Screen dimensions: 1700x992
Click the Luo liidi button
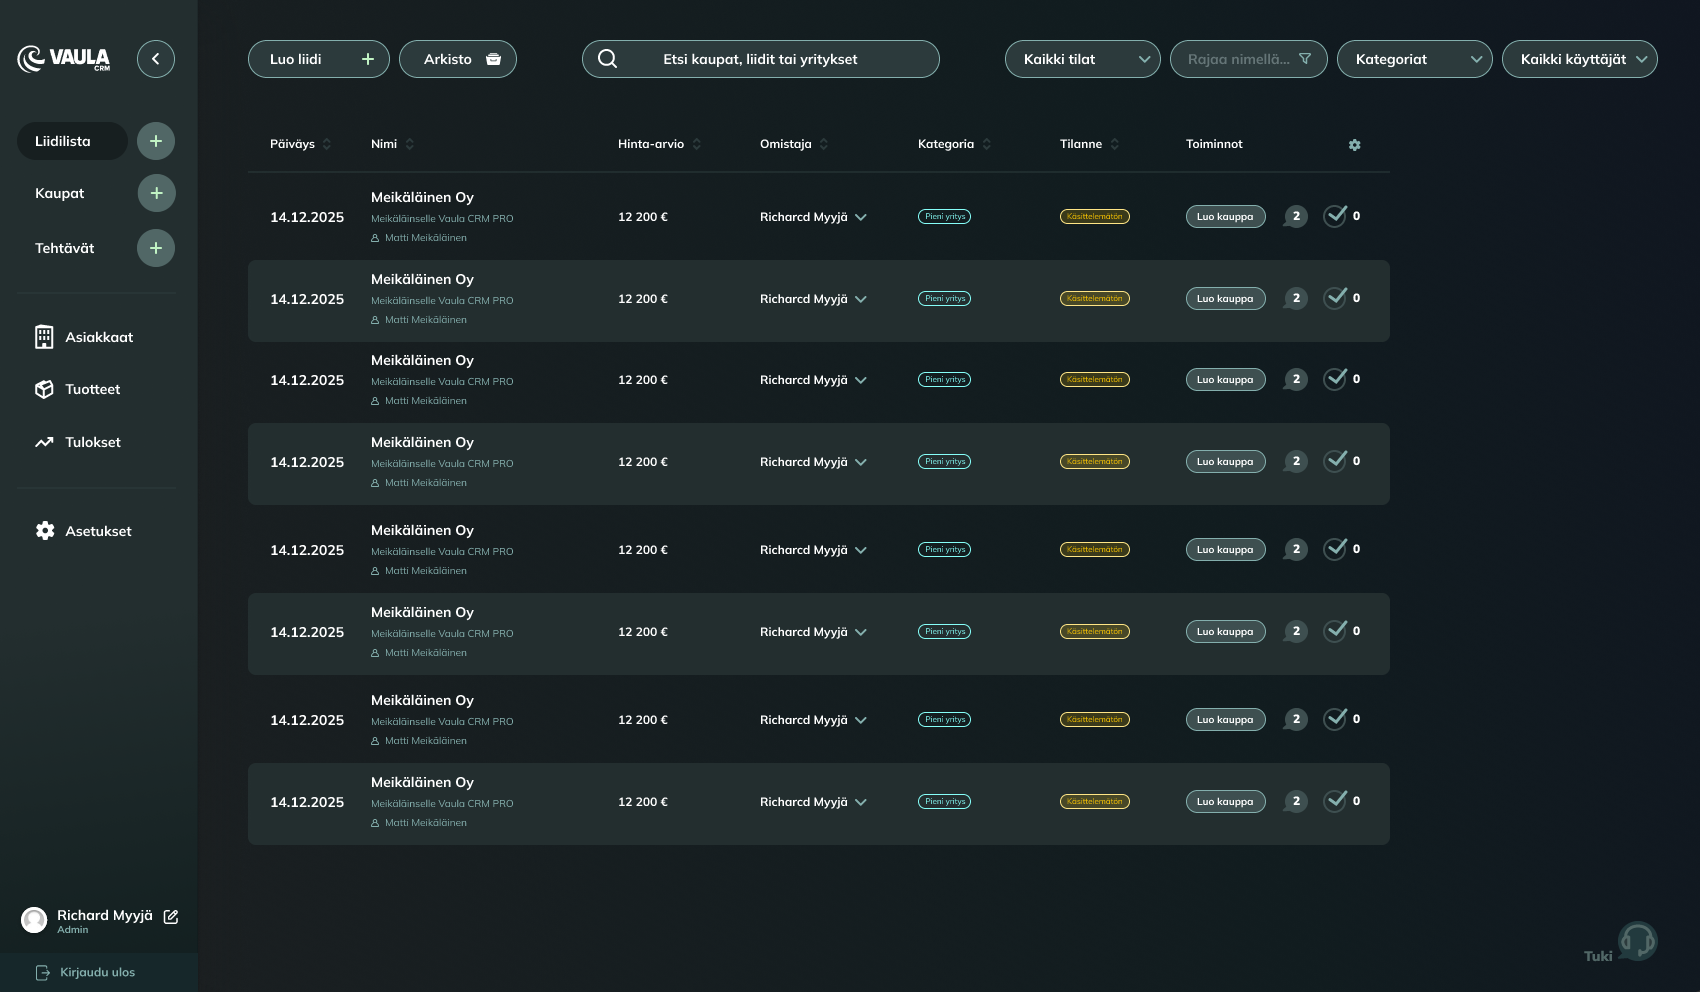click(x=318, y=59)
